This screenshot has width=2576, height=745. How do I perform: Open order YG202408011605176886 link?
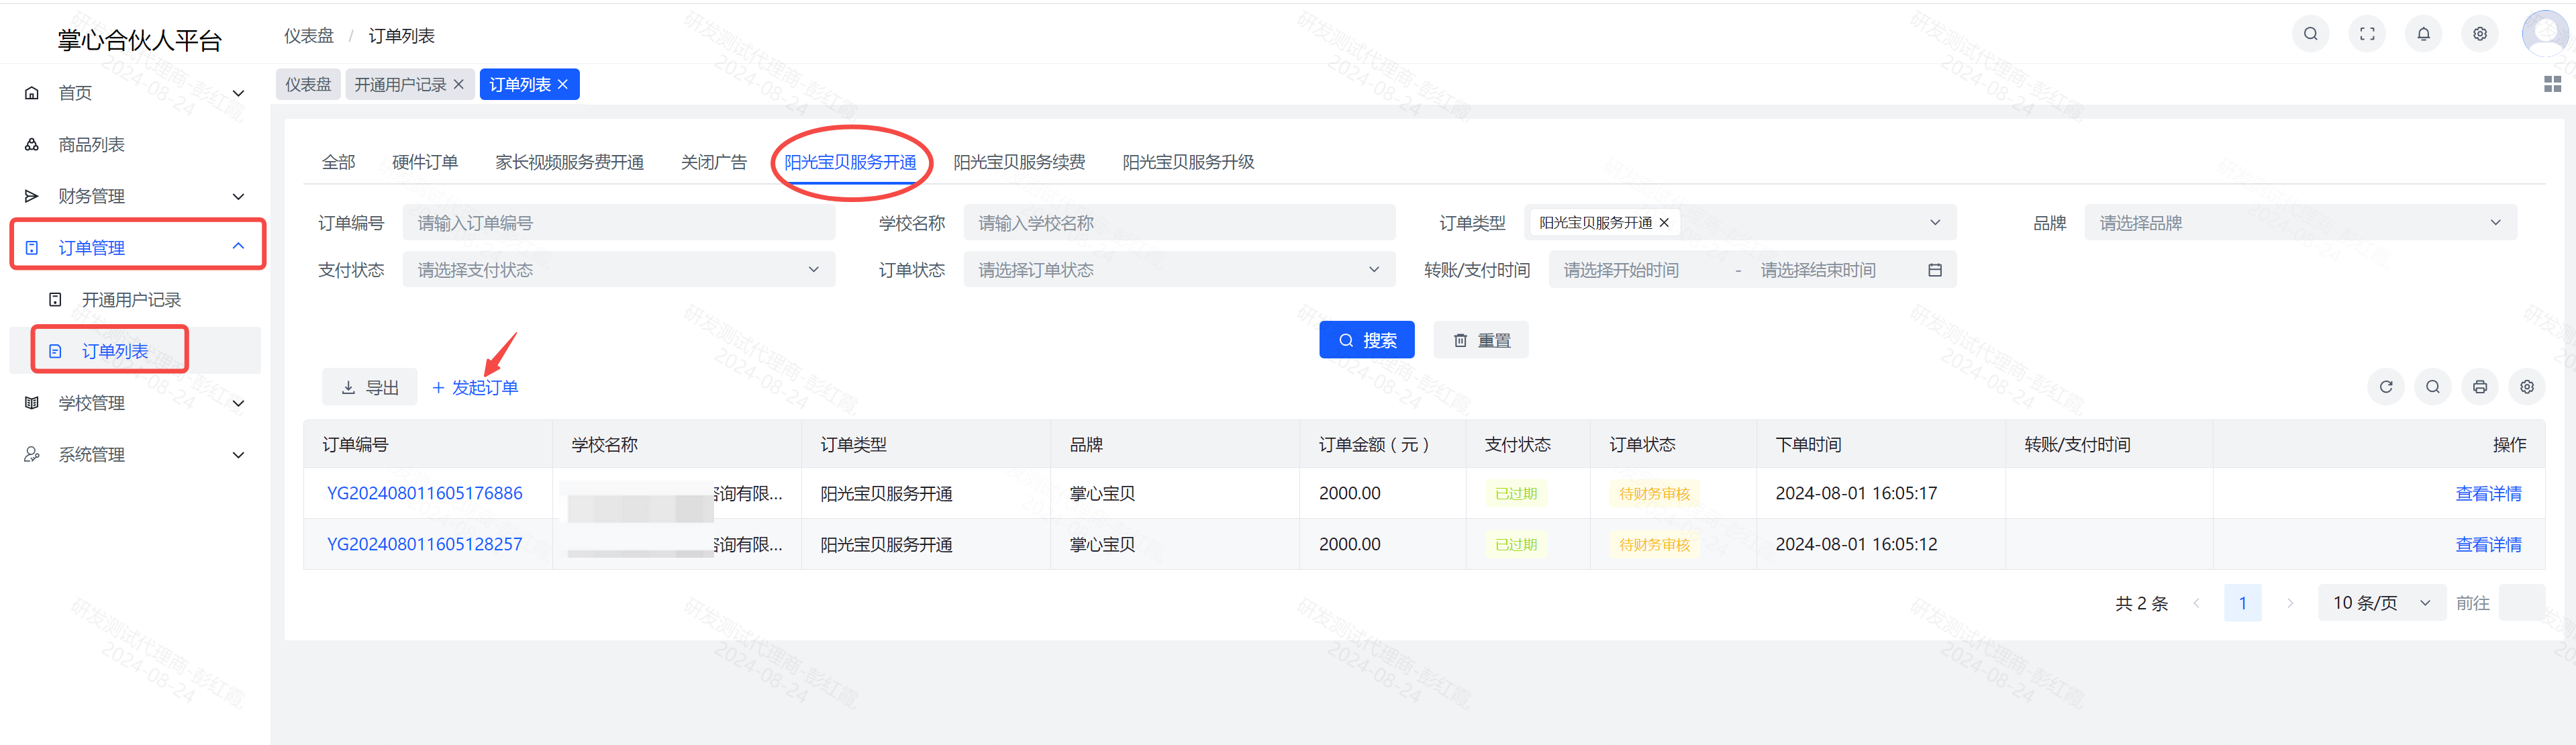click(424, 493)
